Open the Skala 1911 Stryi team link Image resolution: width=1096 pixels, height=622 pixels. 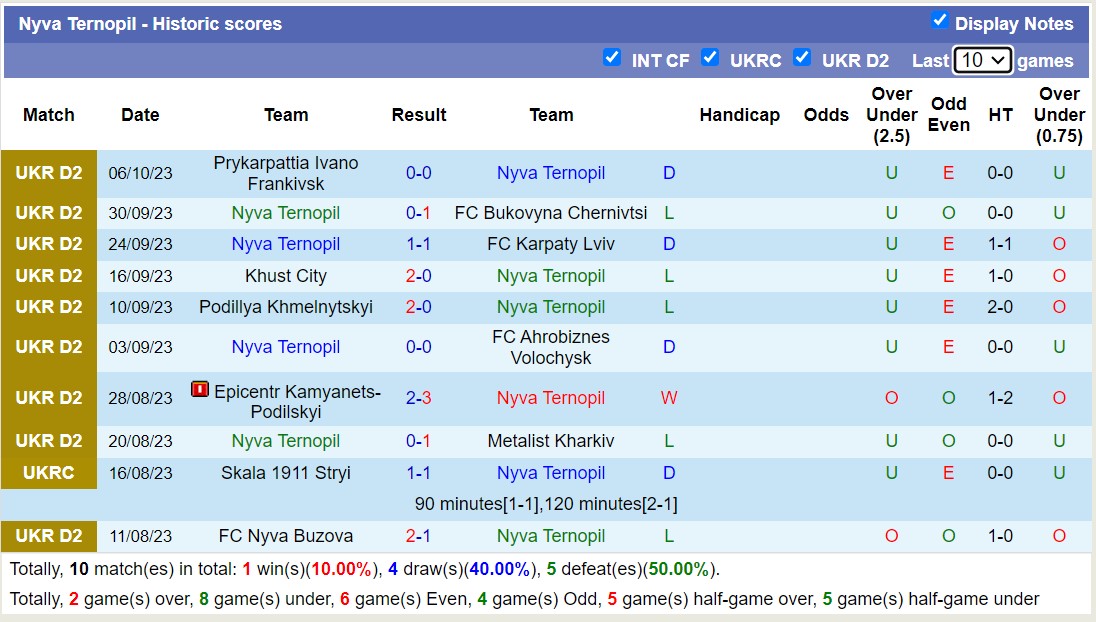tap(286, 473)
